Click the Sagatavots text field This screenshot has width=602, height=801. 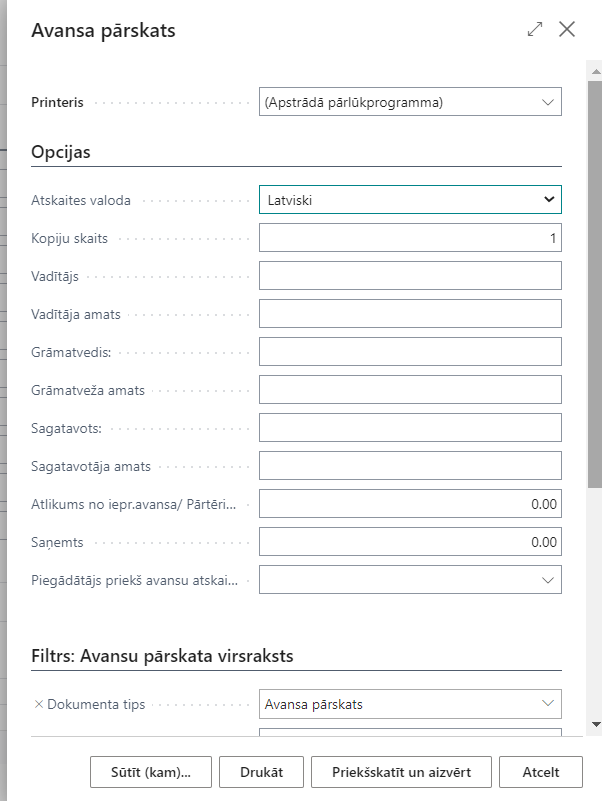point(410,428)
